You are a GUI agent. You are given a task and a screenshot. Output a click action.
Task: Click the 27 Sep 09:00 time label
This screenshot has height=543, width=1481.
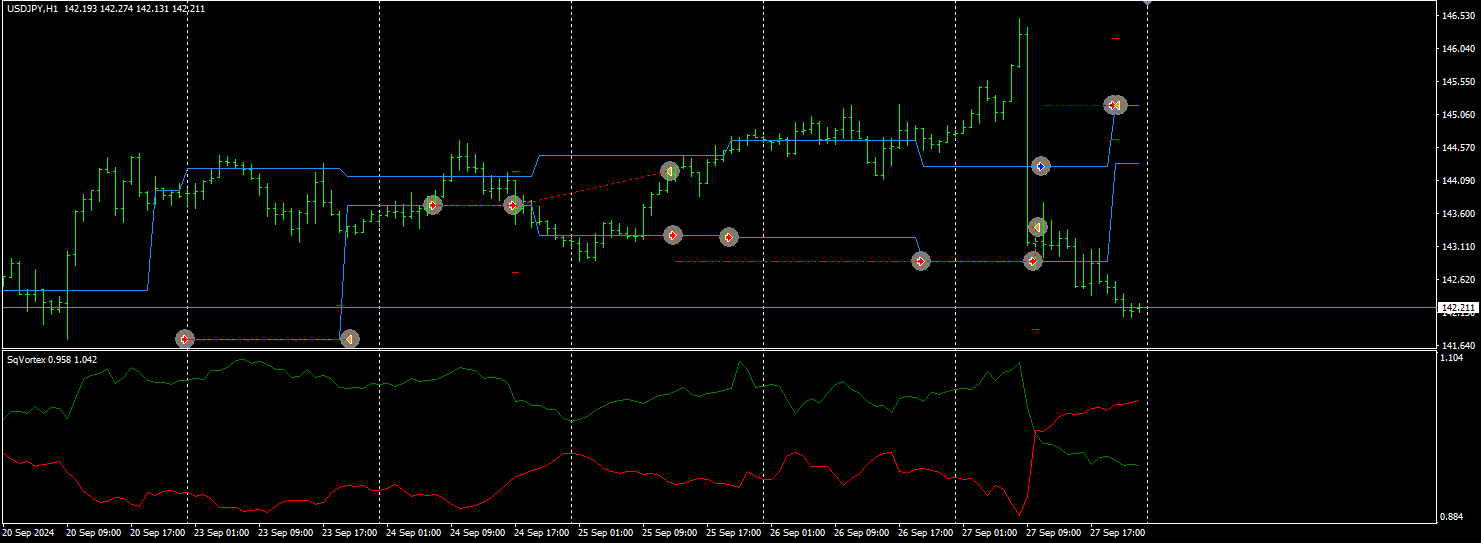tap(1053, 533)
